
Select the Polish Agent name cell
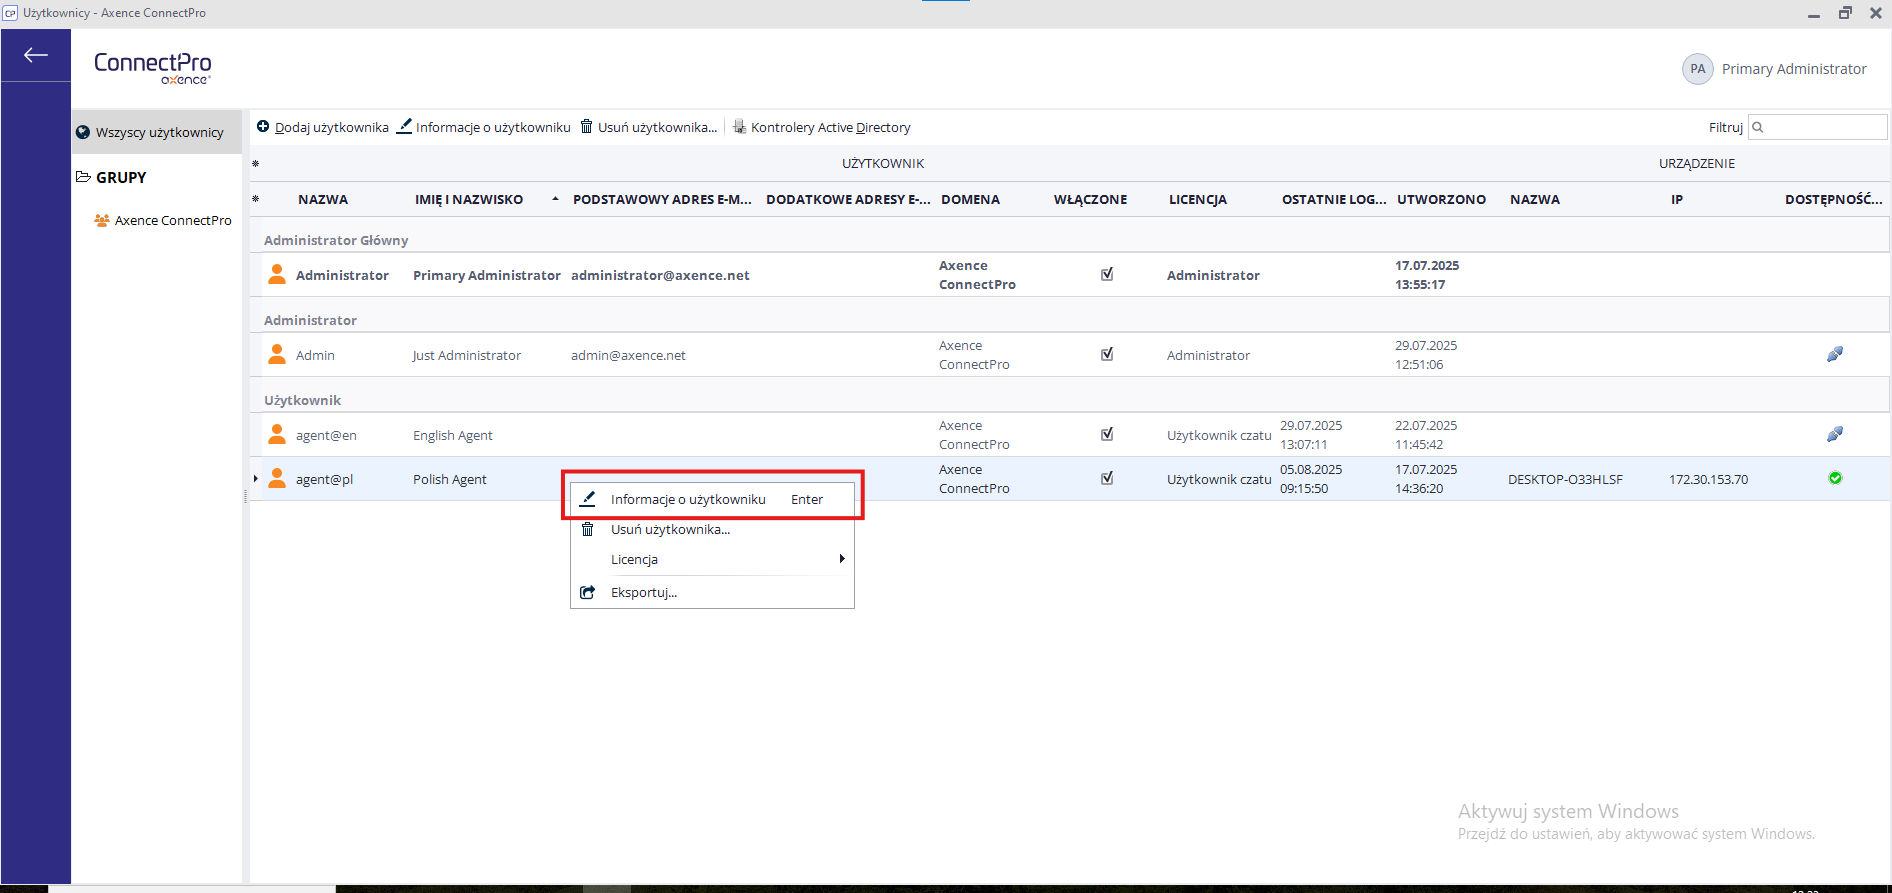[450, 479]
